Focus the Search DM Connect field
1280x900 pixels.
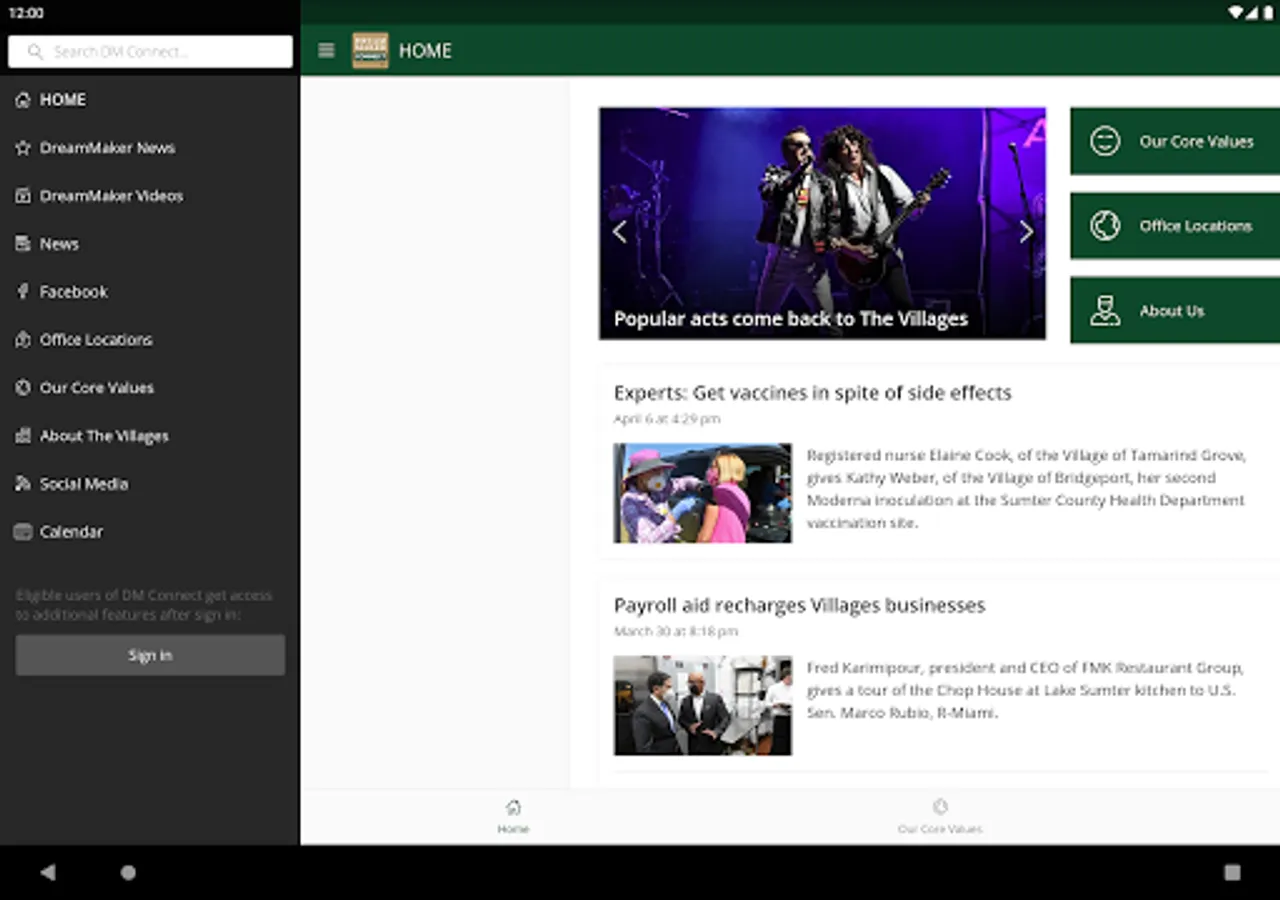pos(150,52)
